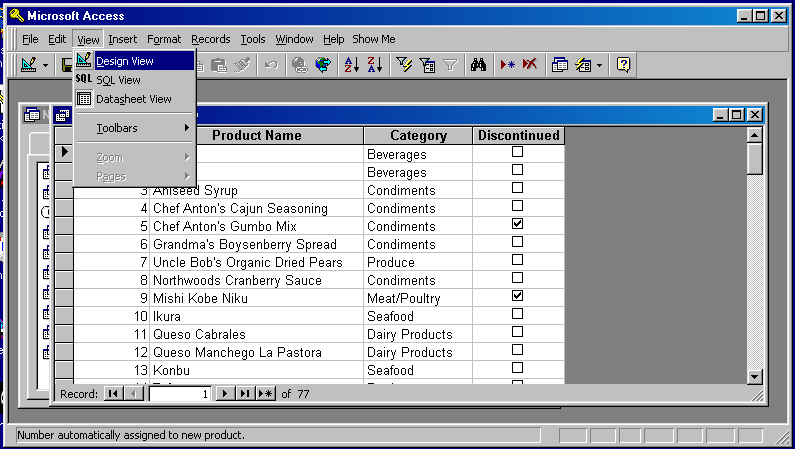This screenshot has height=449, width=795.
Task: Click the Find binoculars icon
Action: (x=478, y=65)
